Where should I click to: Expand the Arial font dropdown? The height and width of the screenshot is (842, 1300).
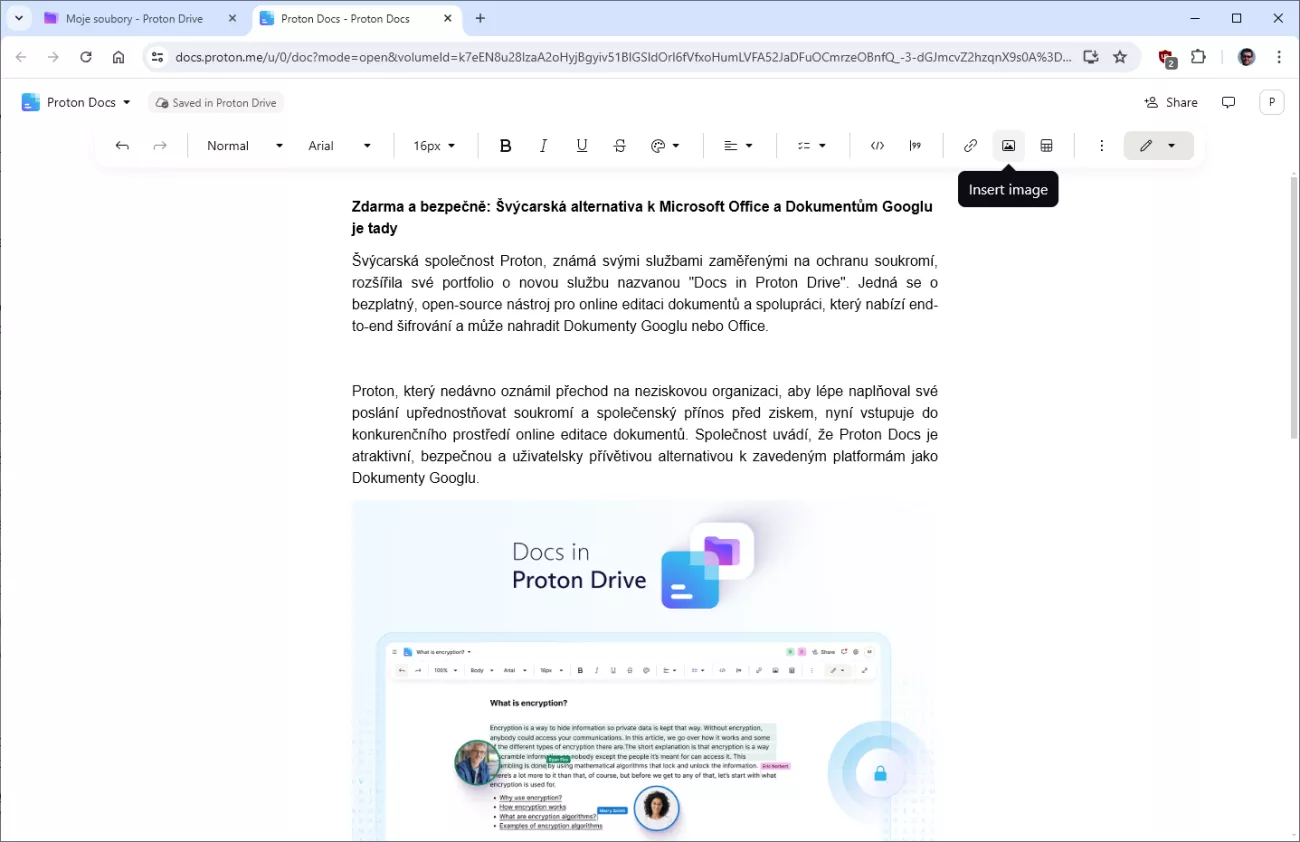339,146
